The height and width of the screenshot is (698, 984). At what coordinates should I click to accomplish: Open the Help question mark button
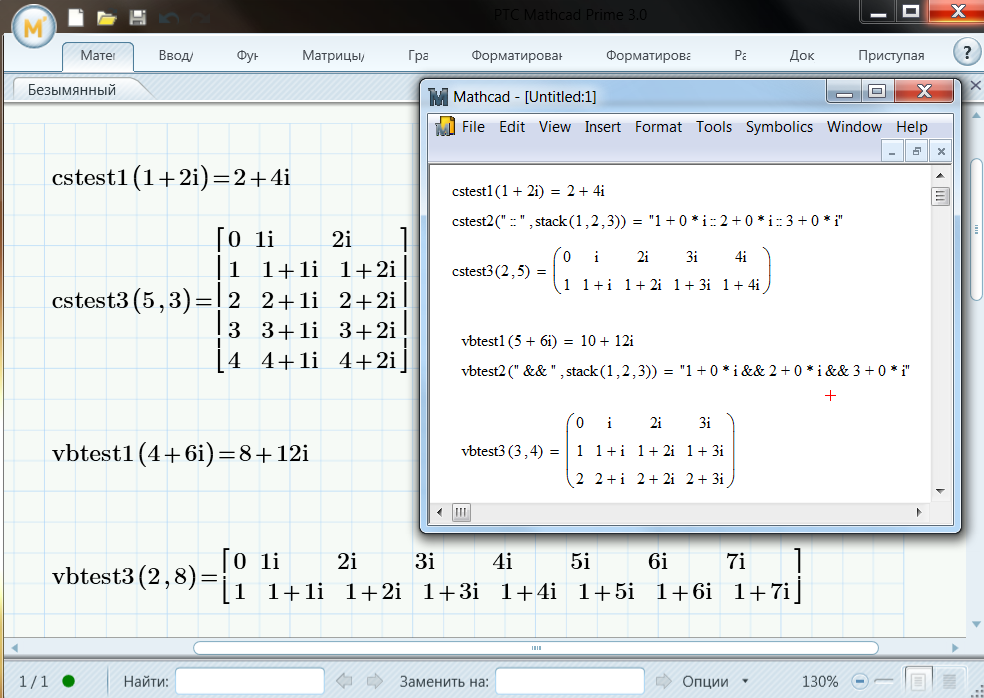pyautogui.click(x=965, y=54)
